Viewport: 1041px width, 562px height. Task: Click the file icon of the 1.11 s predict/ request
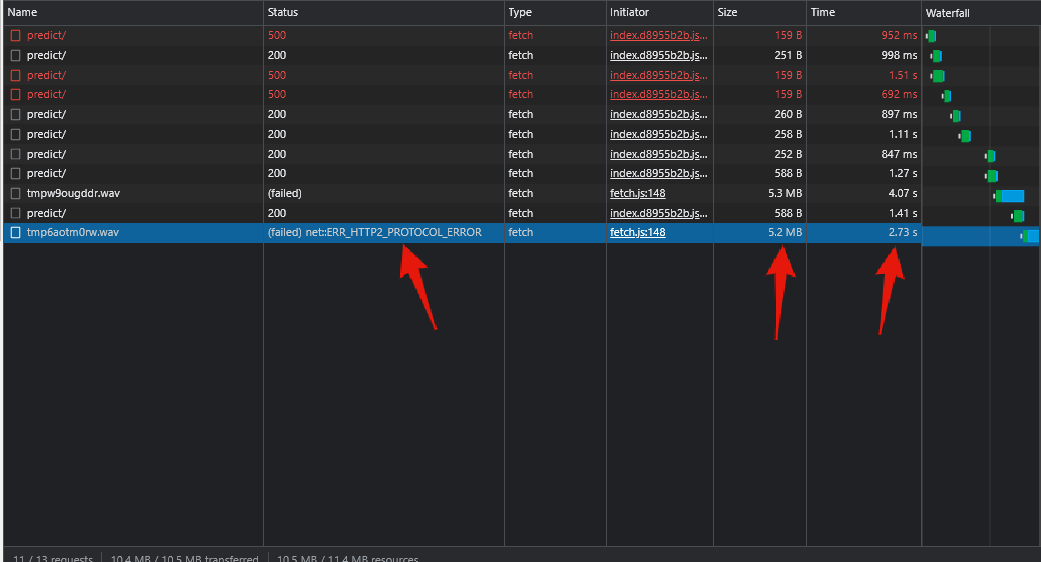coord(15,135)
